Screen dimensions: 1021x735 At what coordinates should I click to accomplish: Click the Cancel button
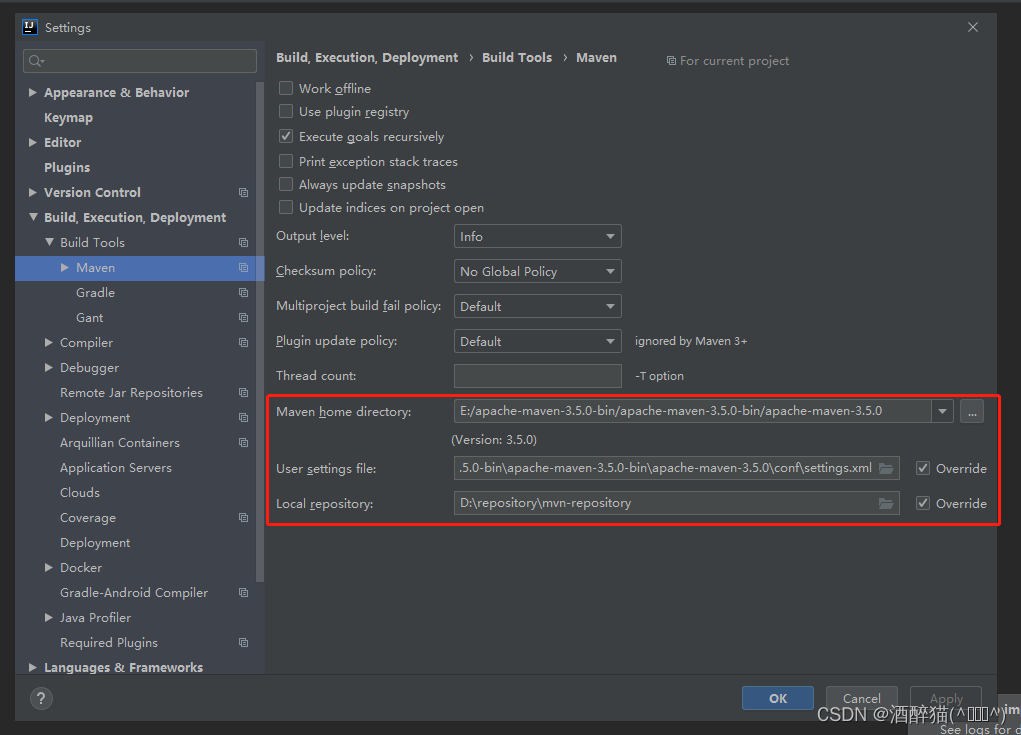[861, 698]
